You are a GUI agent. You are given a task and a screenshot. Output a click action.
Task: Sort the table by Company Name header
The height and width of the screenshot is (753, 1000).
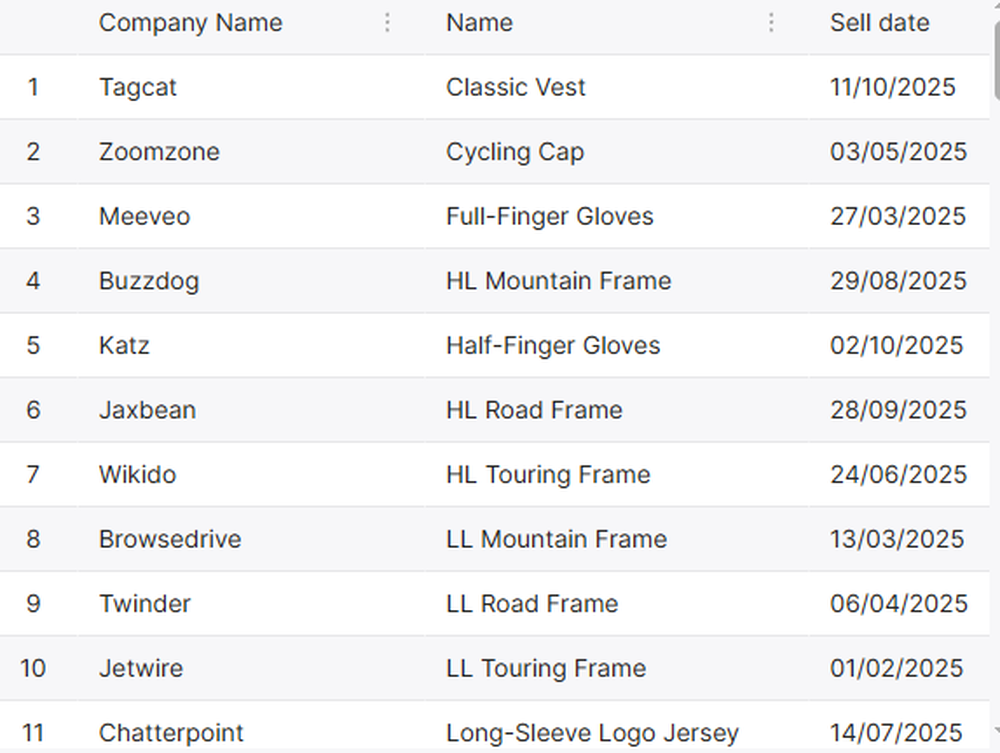[x=190, y=22]
